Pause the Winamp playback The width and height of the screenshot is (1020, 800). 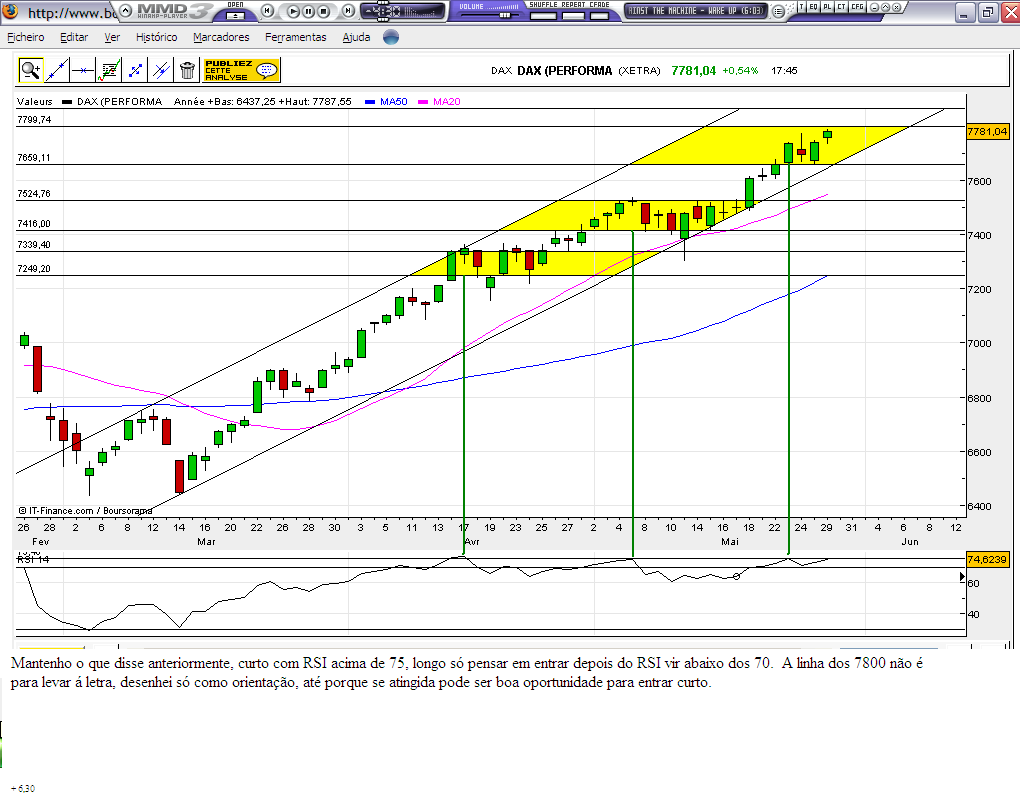pos(308,11)
